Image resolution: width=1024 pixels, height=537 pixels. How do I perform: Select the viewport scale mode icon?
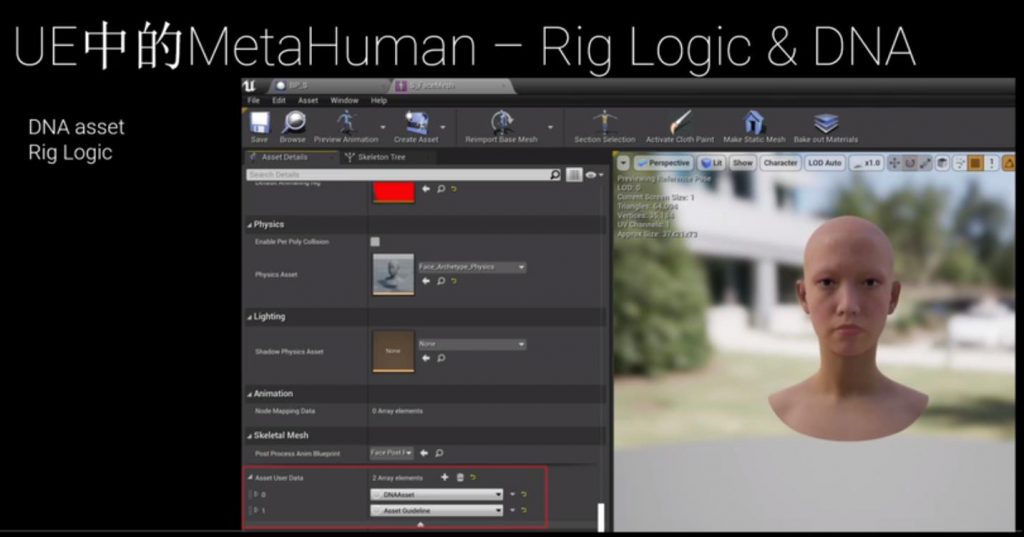pyautogui.click(x=925, y=163)
